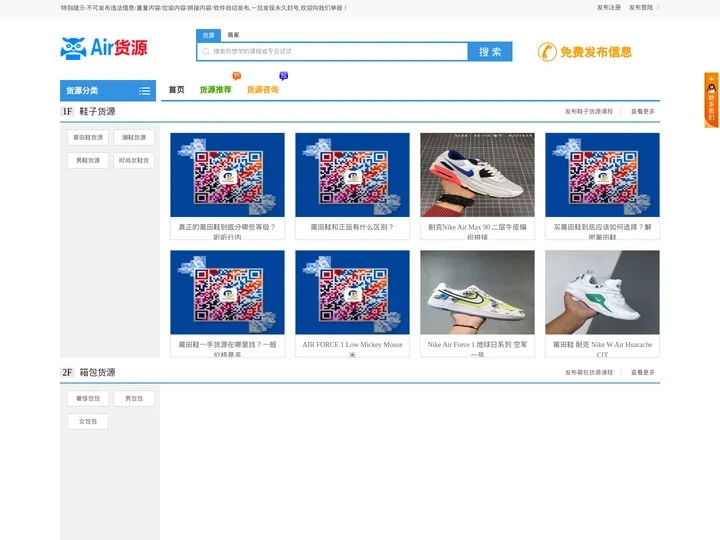Expand the 货源分类 category bar
The height and width of the screenshot is (540, 720).
[x=108, y=90]
